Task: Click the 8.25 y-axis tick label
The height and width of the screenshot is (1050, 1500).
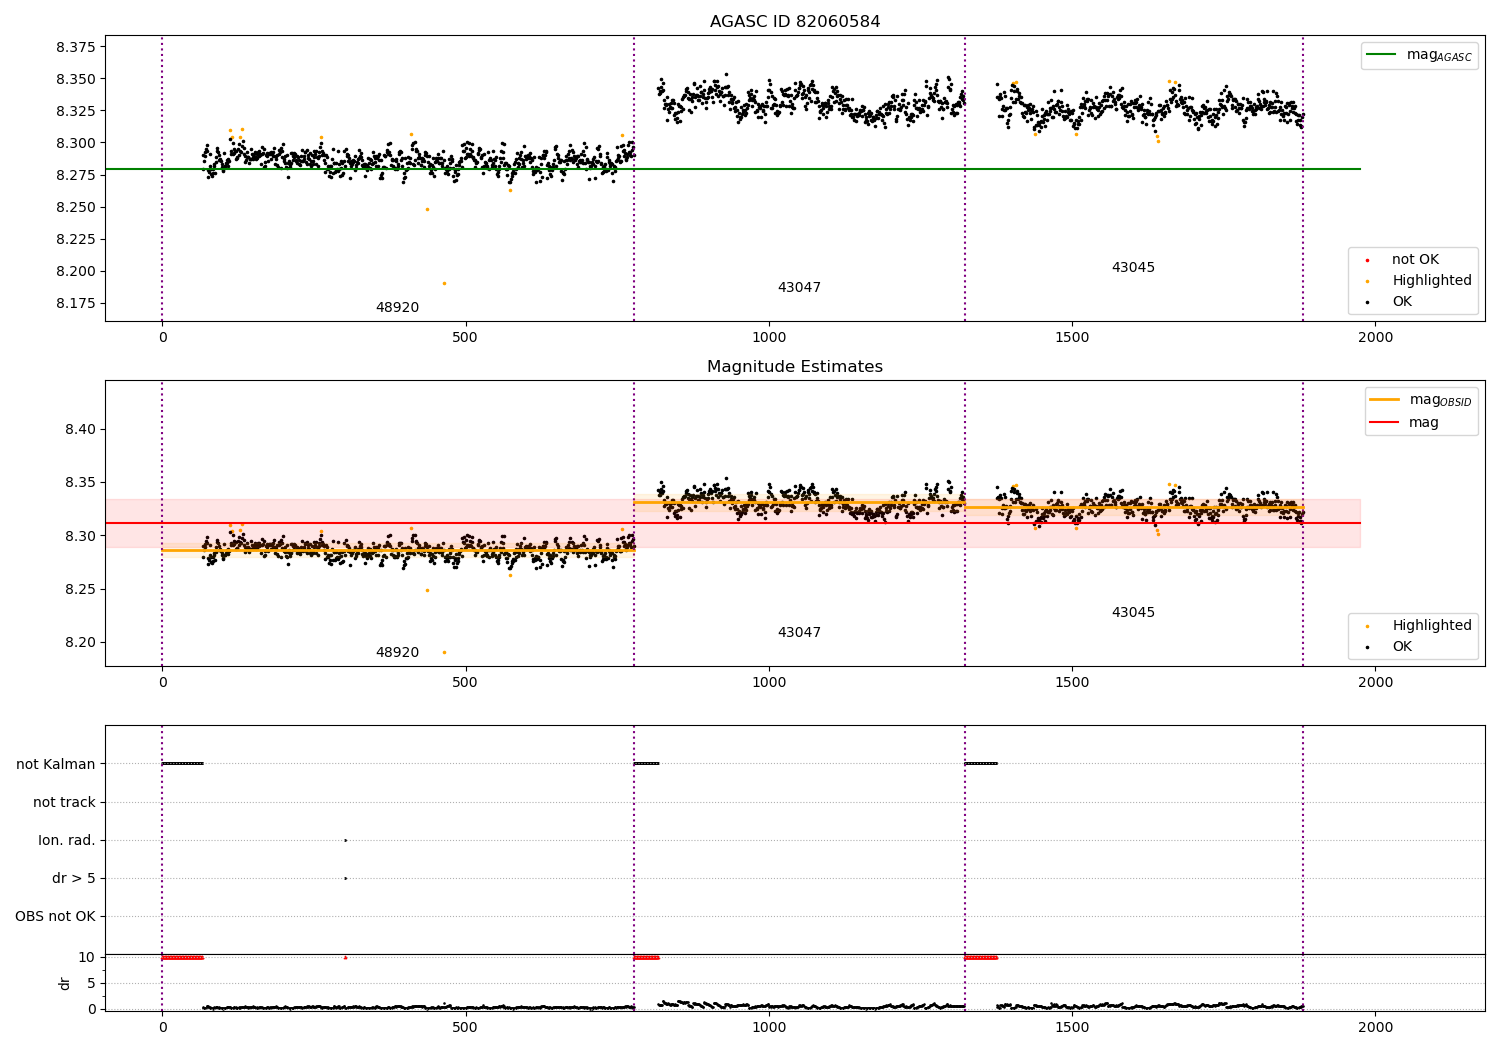Action: pyautogui.click(x=80, y=590)
